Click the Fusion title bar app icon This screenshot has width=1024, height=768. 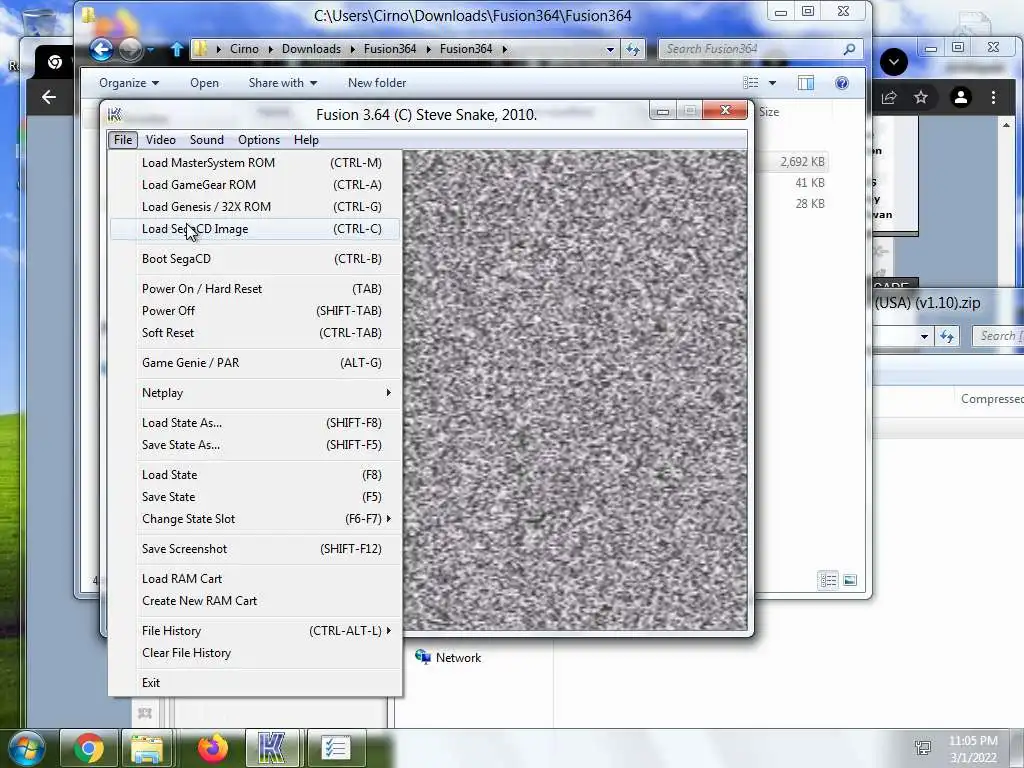(x=115, y=115)
